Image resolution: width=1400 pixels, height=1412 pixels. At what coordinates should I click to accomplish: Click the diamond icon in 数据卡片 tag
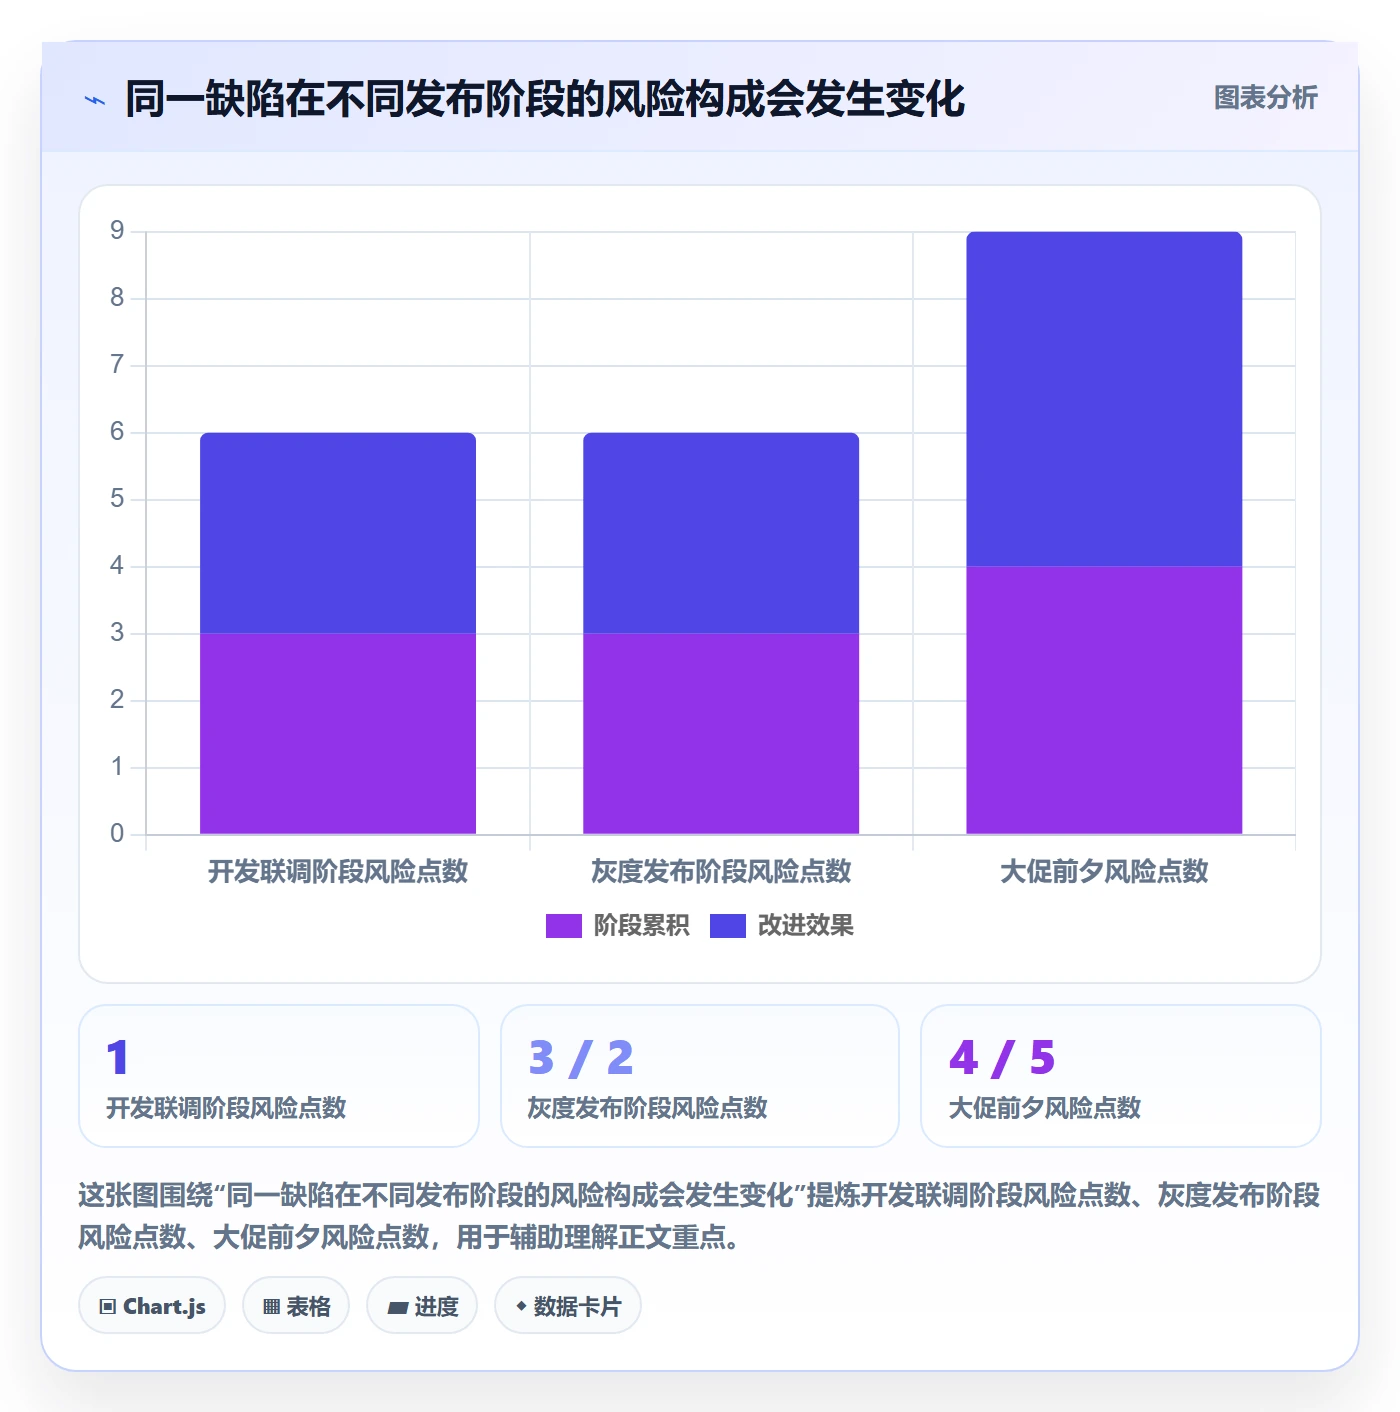[x=521, y=1306]
